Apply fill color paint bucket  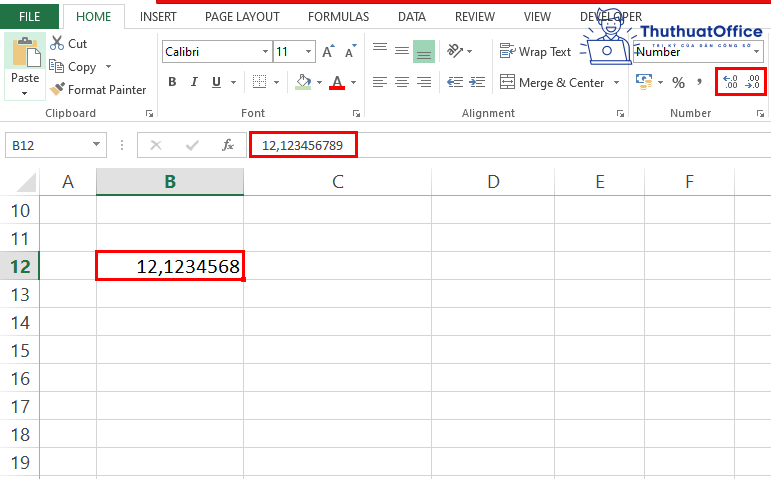[x=303, y=82]
